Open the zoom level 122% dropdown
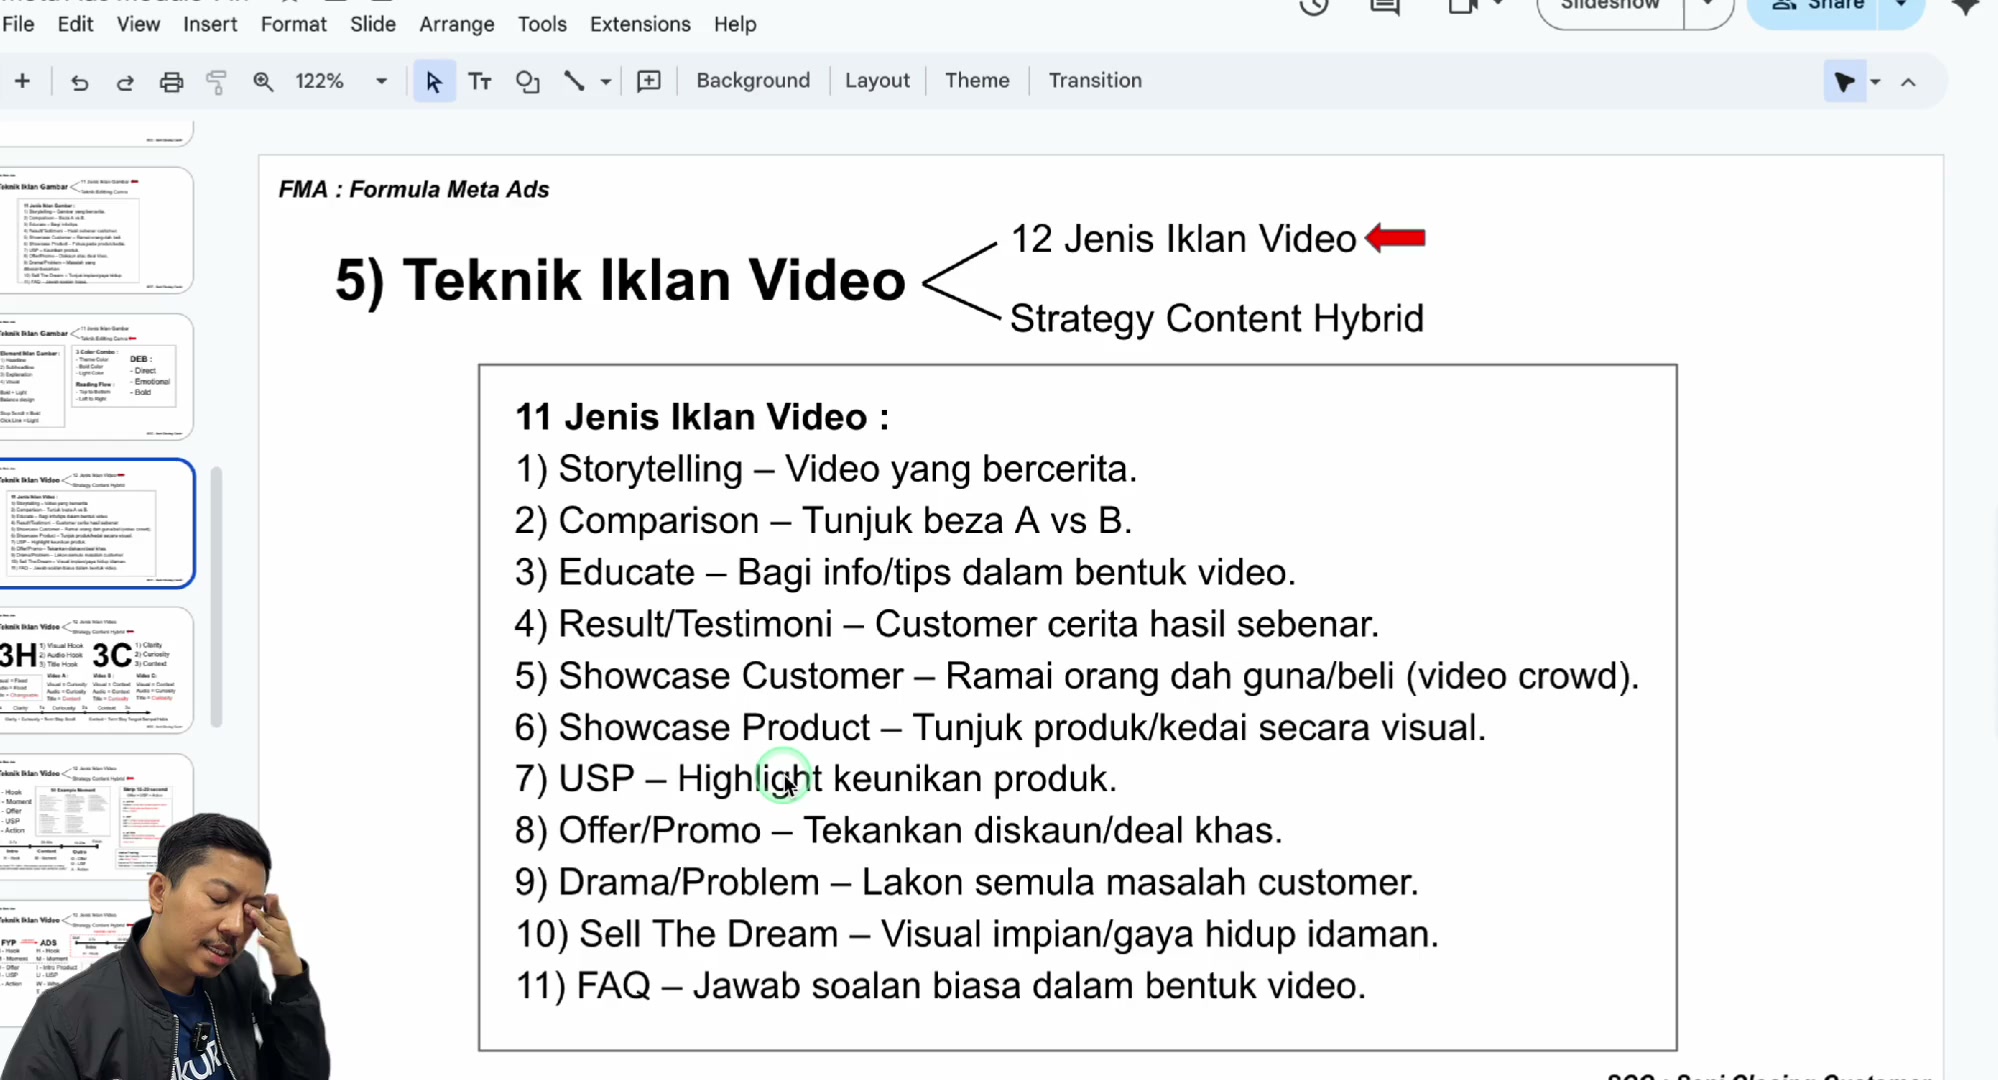Viewport: 1998px width, 1080px height. coord(341,81)
